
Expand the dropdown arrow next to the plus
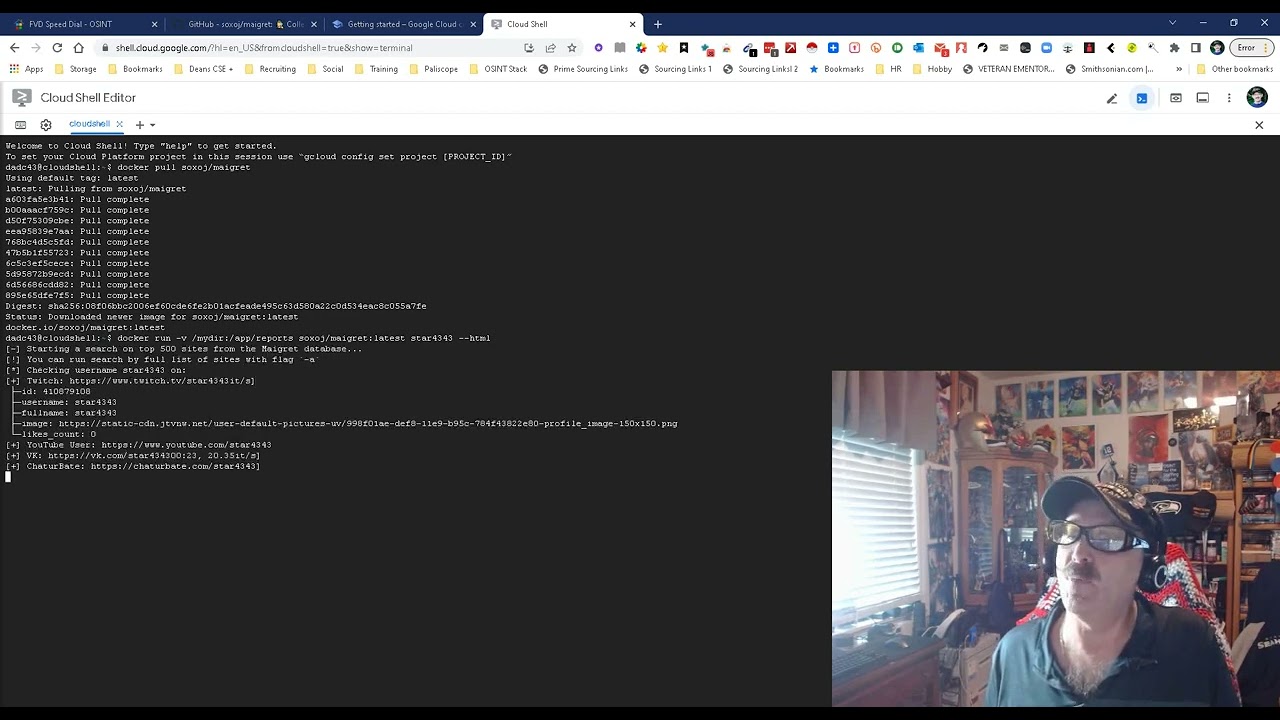[x=152, y=125]
